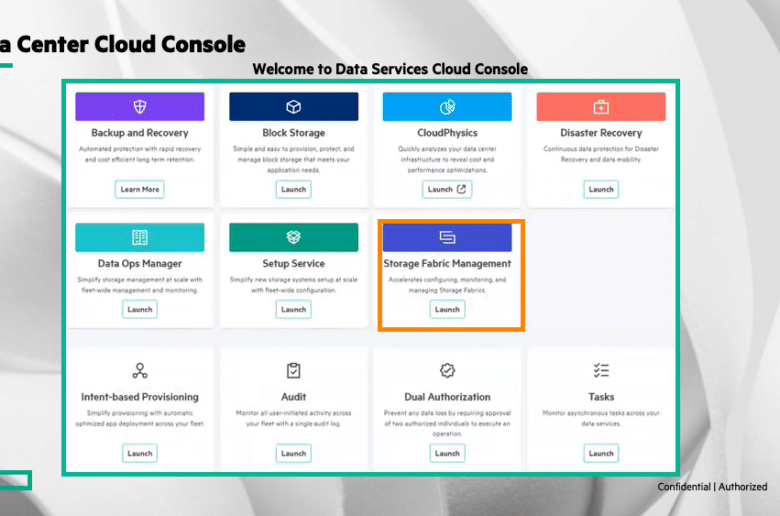
Task: Click the Dual Authorization title
Action: (x=447, y=397)
